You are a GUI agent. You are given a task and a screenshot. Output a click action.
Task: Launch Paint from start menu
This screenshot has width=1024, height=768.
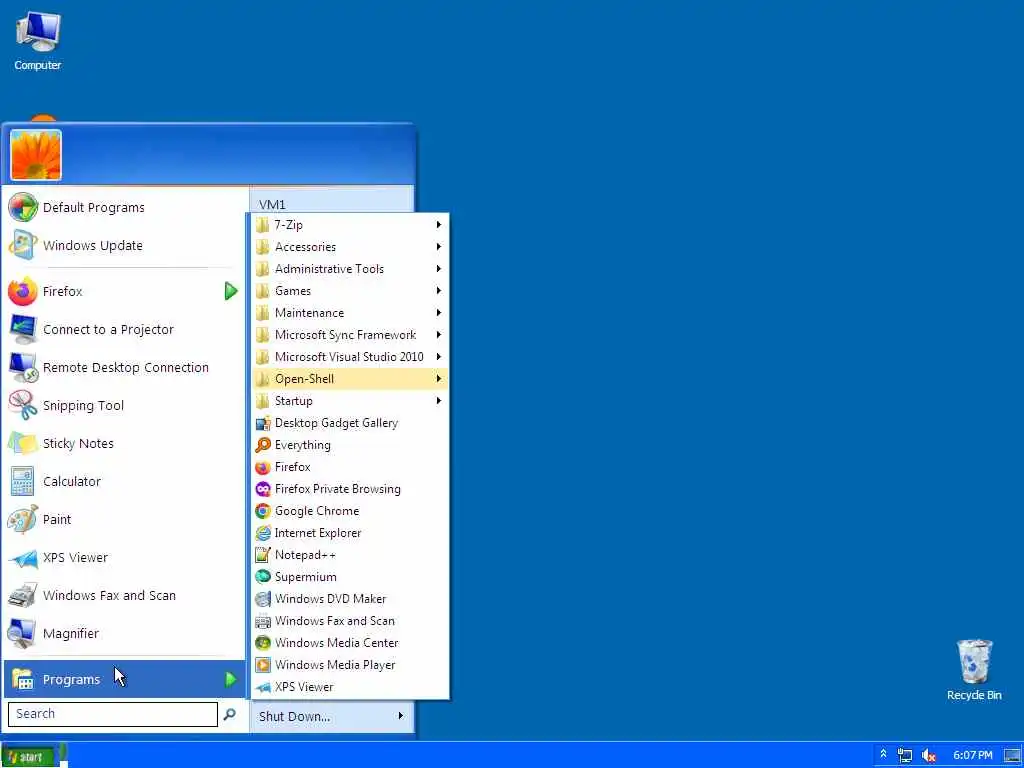pyautogui.click(x=123, y=519)
